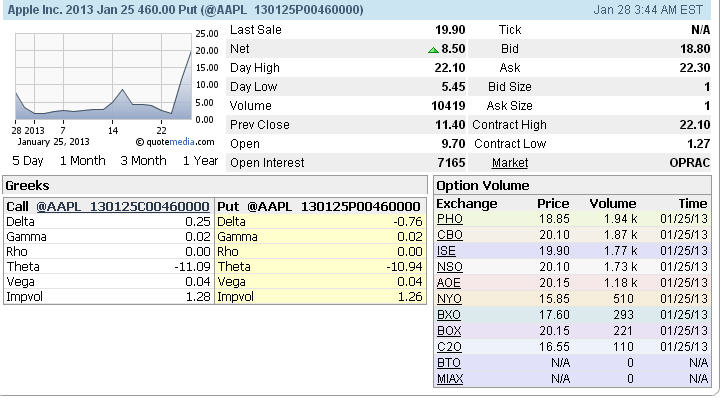The image size is (721, 401).
Task: Click the January 25, 2013 chart date
Action: 53,142
